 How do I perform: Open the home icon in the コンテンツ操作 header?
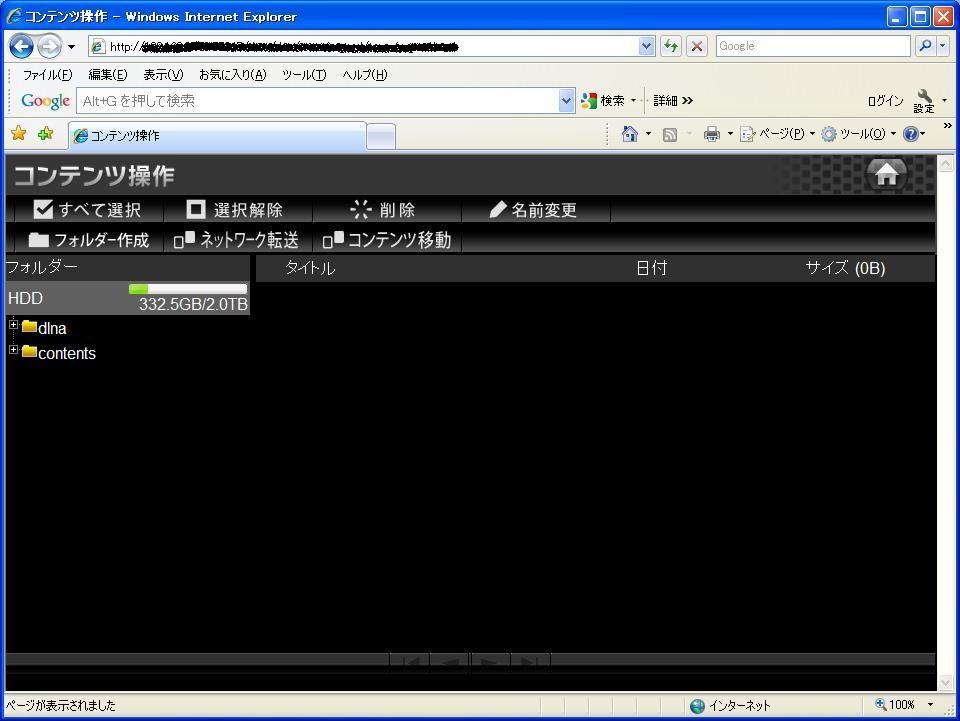coord(886,173)
